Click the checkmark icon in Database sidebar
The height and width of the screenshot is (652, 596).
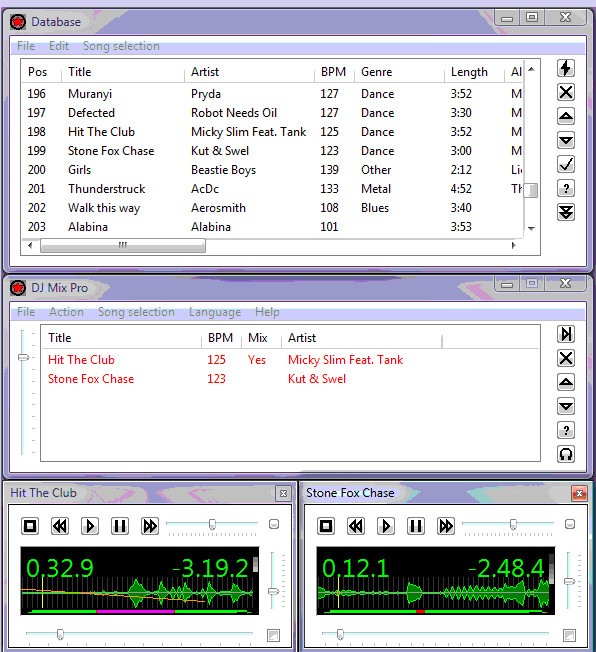click(566, 165)
